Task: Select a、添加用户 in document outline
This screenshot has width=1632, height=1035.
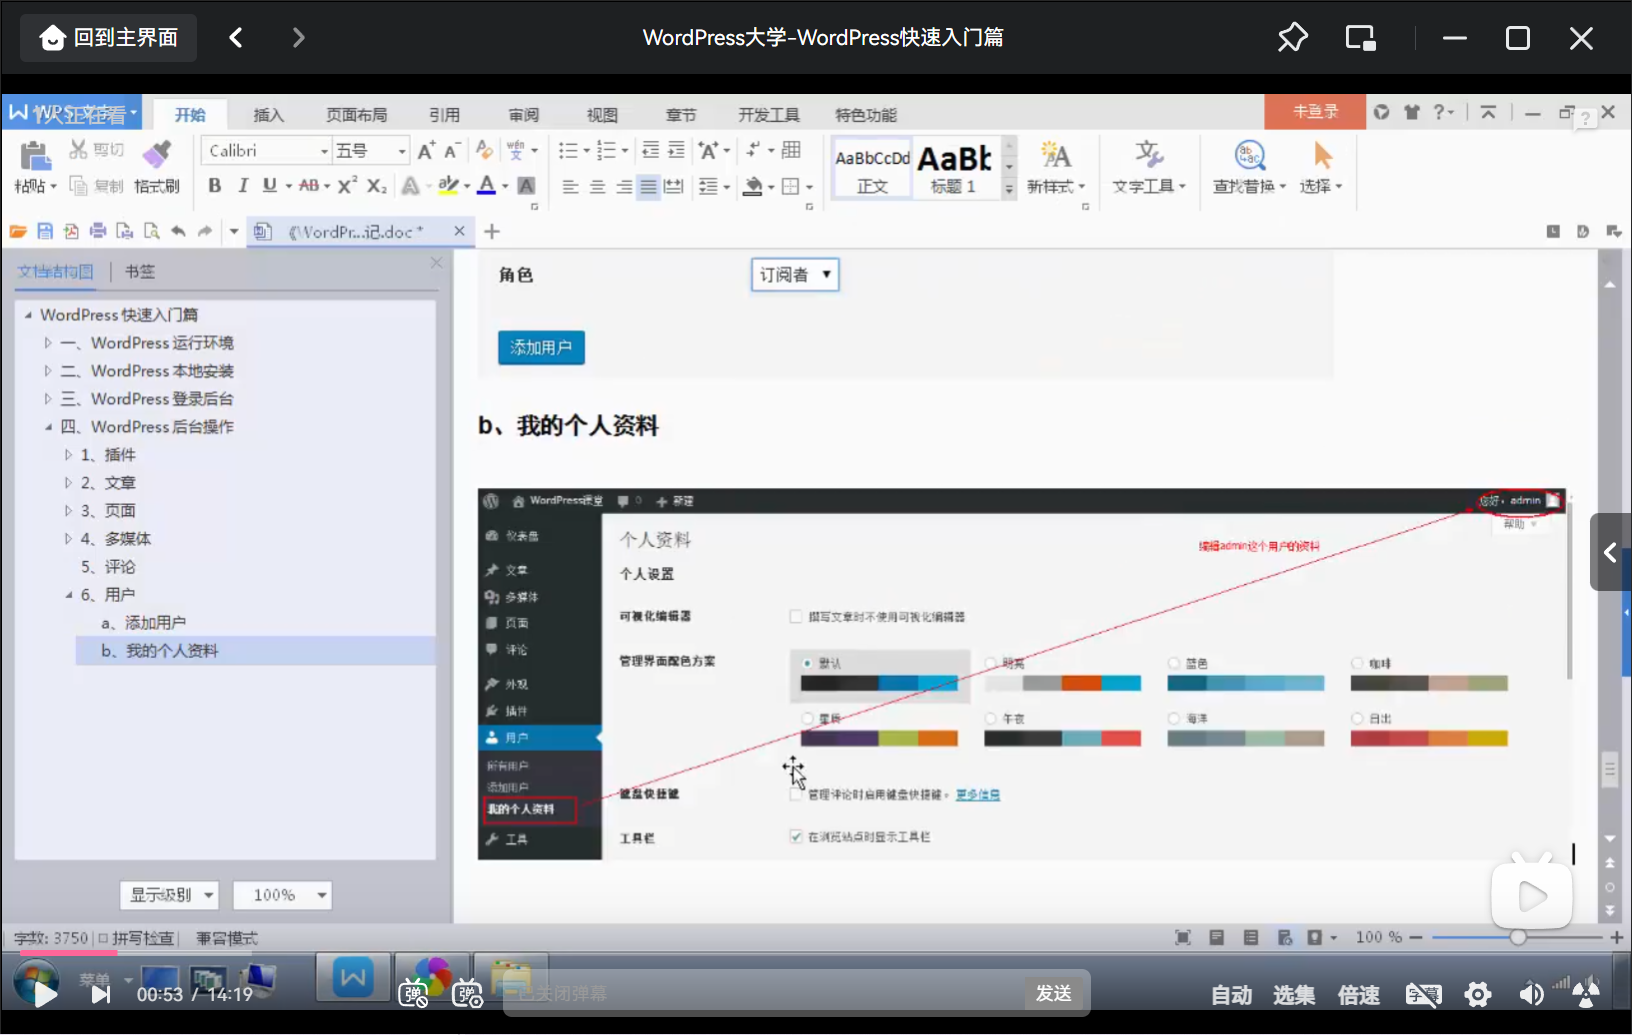Action: [x=143, y=623]
